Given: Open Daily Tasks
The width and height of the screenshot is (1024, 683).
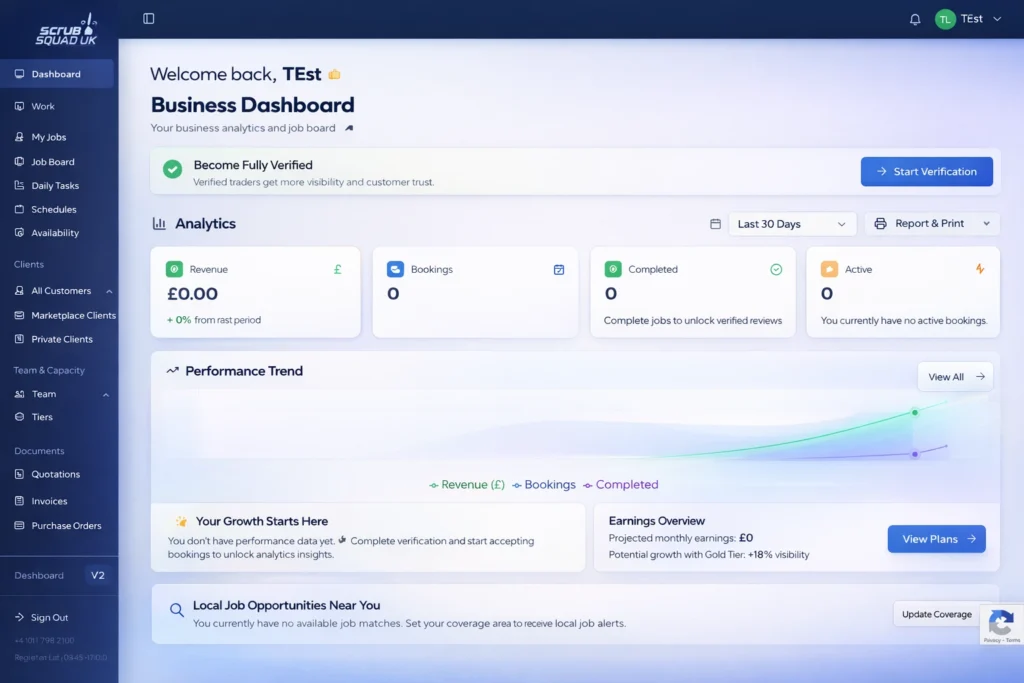Looking at the screenshot, I should [57, 185].
